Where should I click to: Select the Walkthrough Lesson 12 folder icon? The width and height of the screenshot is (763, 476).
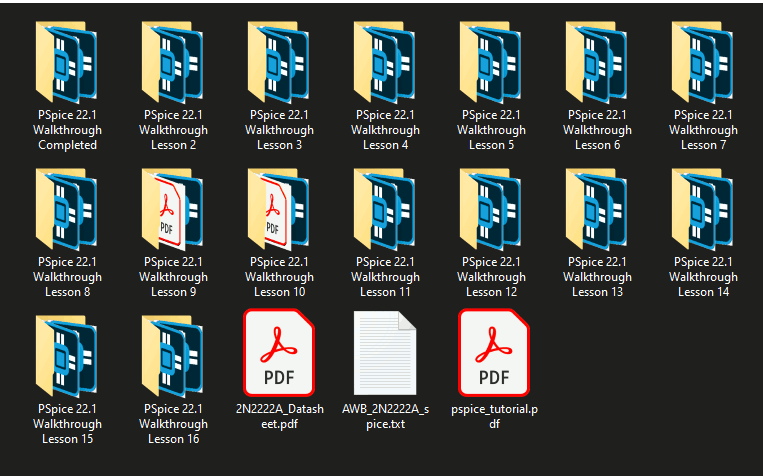491,209
